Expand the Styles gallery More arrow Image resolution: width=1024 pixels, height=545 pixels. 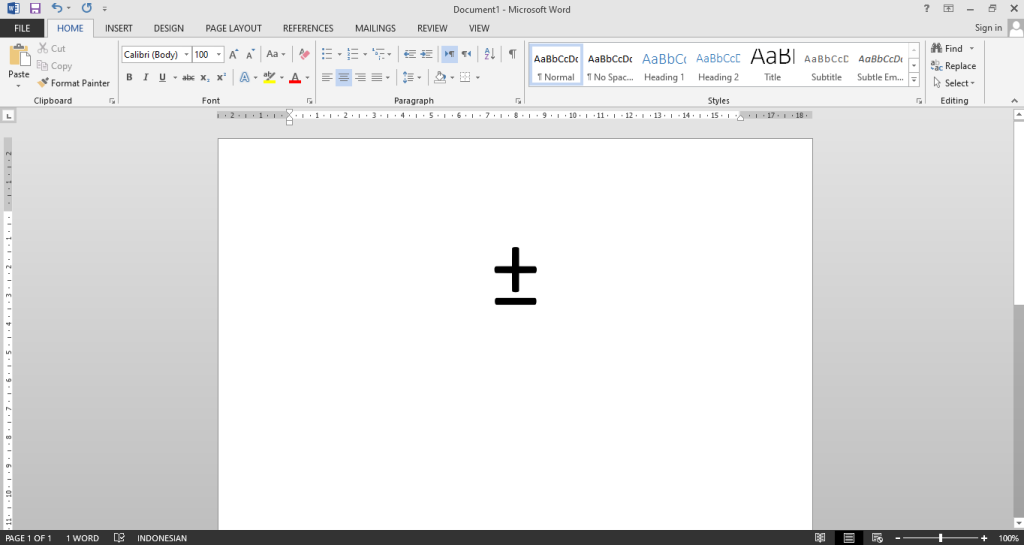pos(914,79)
